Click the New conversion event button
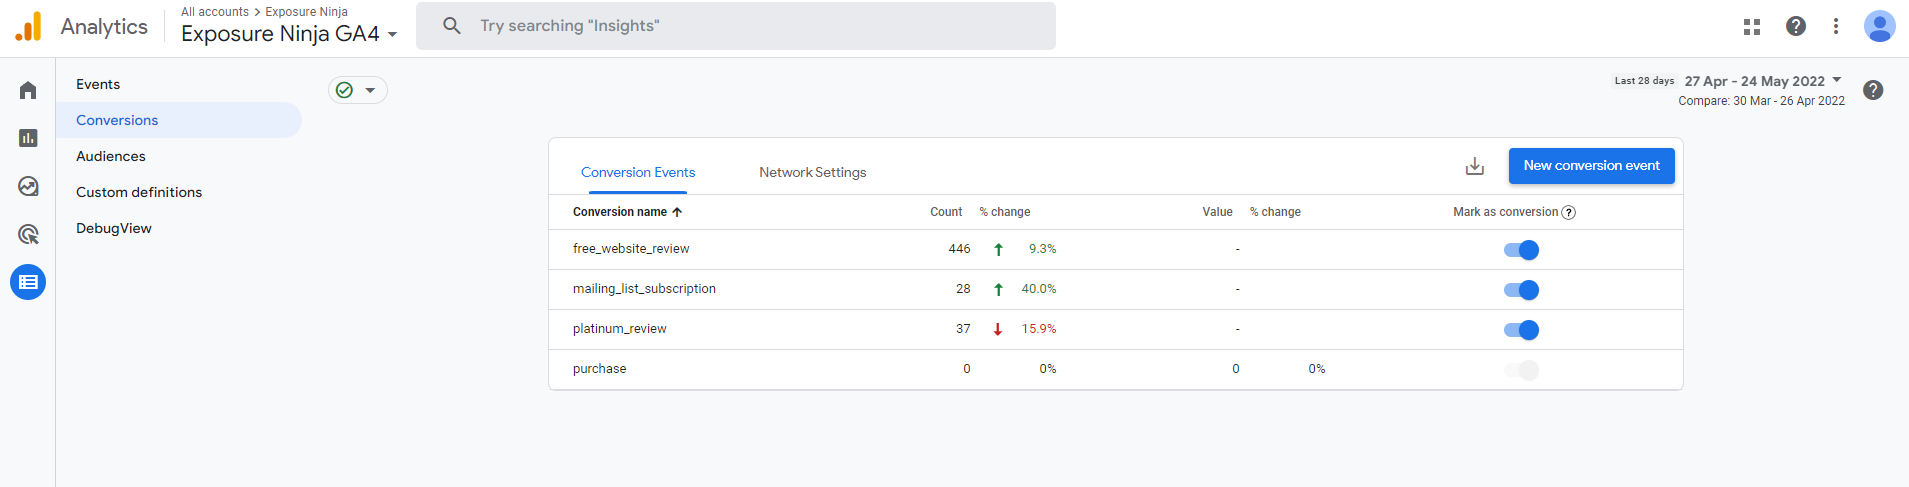 1591,166
